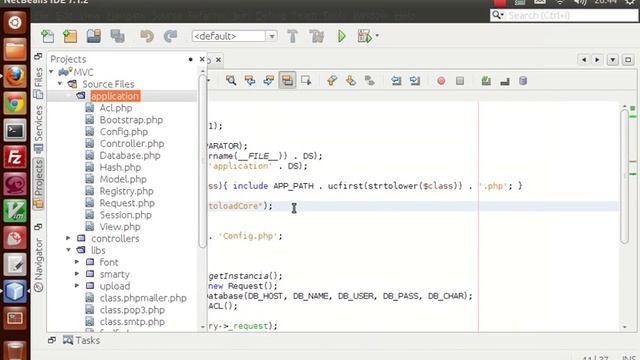The width and height of the screenshot is (640, 360).
Task: Select View.php in the Projects tree
Action: (120, 226)
